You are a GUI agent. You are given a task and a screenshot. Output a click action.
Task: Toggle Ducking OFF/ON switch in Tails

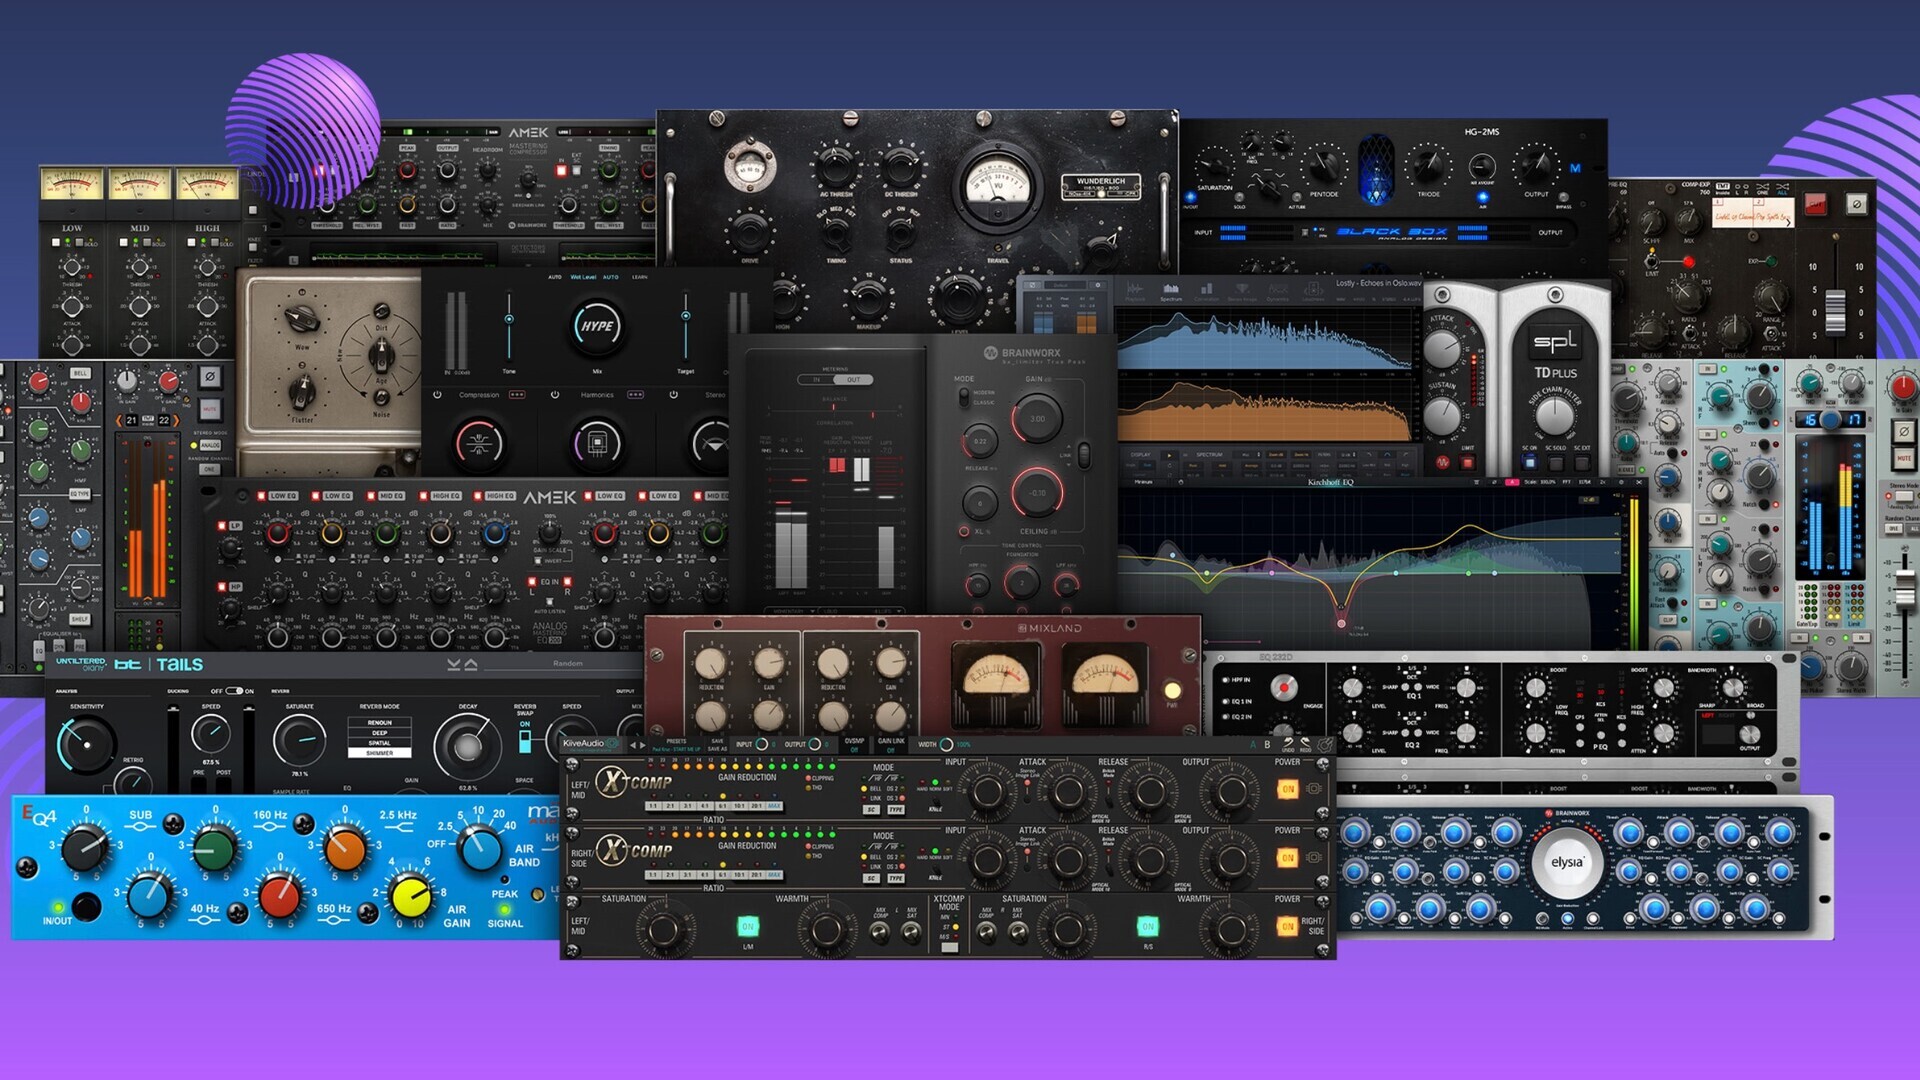[234, 691]
